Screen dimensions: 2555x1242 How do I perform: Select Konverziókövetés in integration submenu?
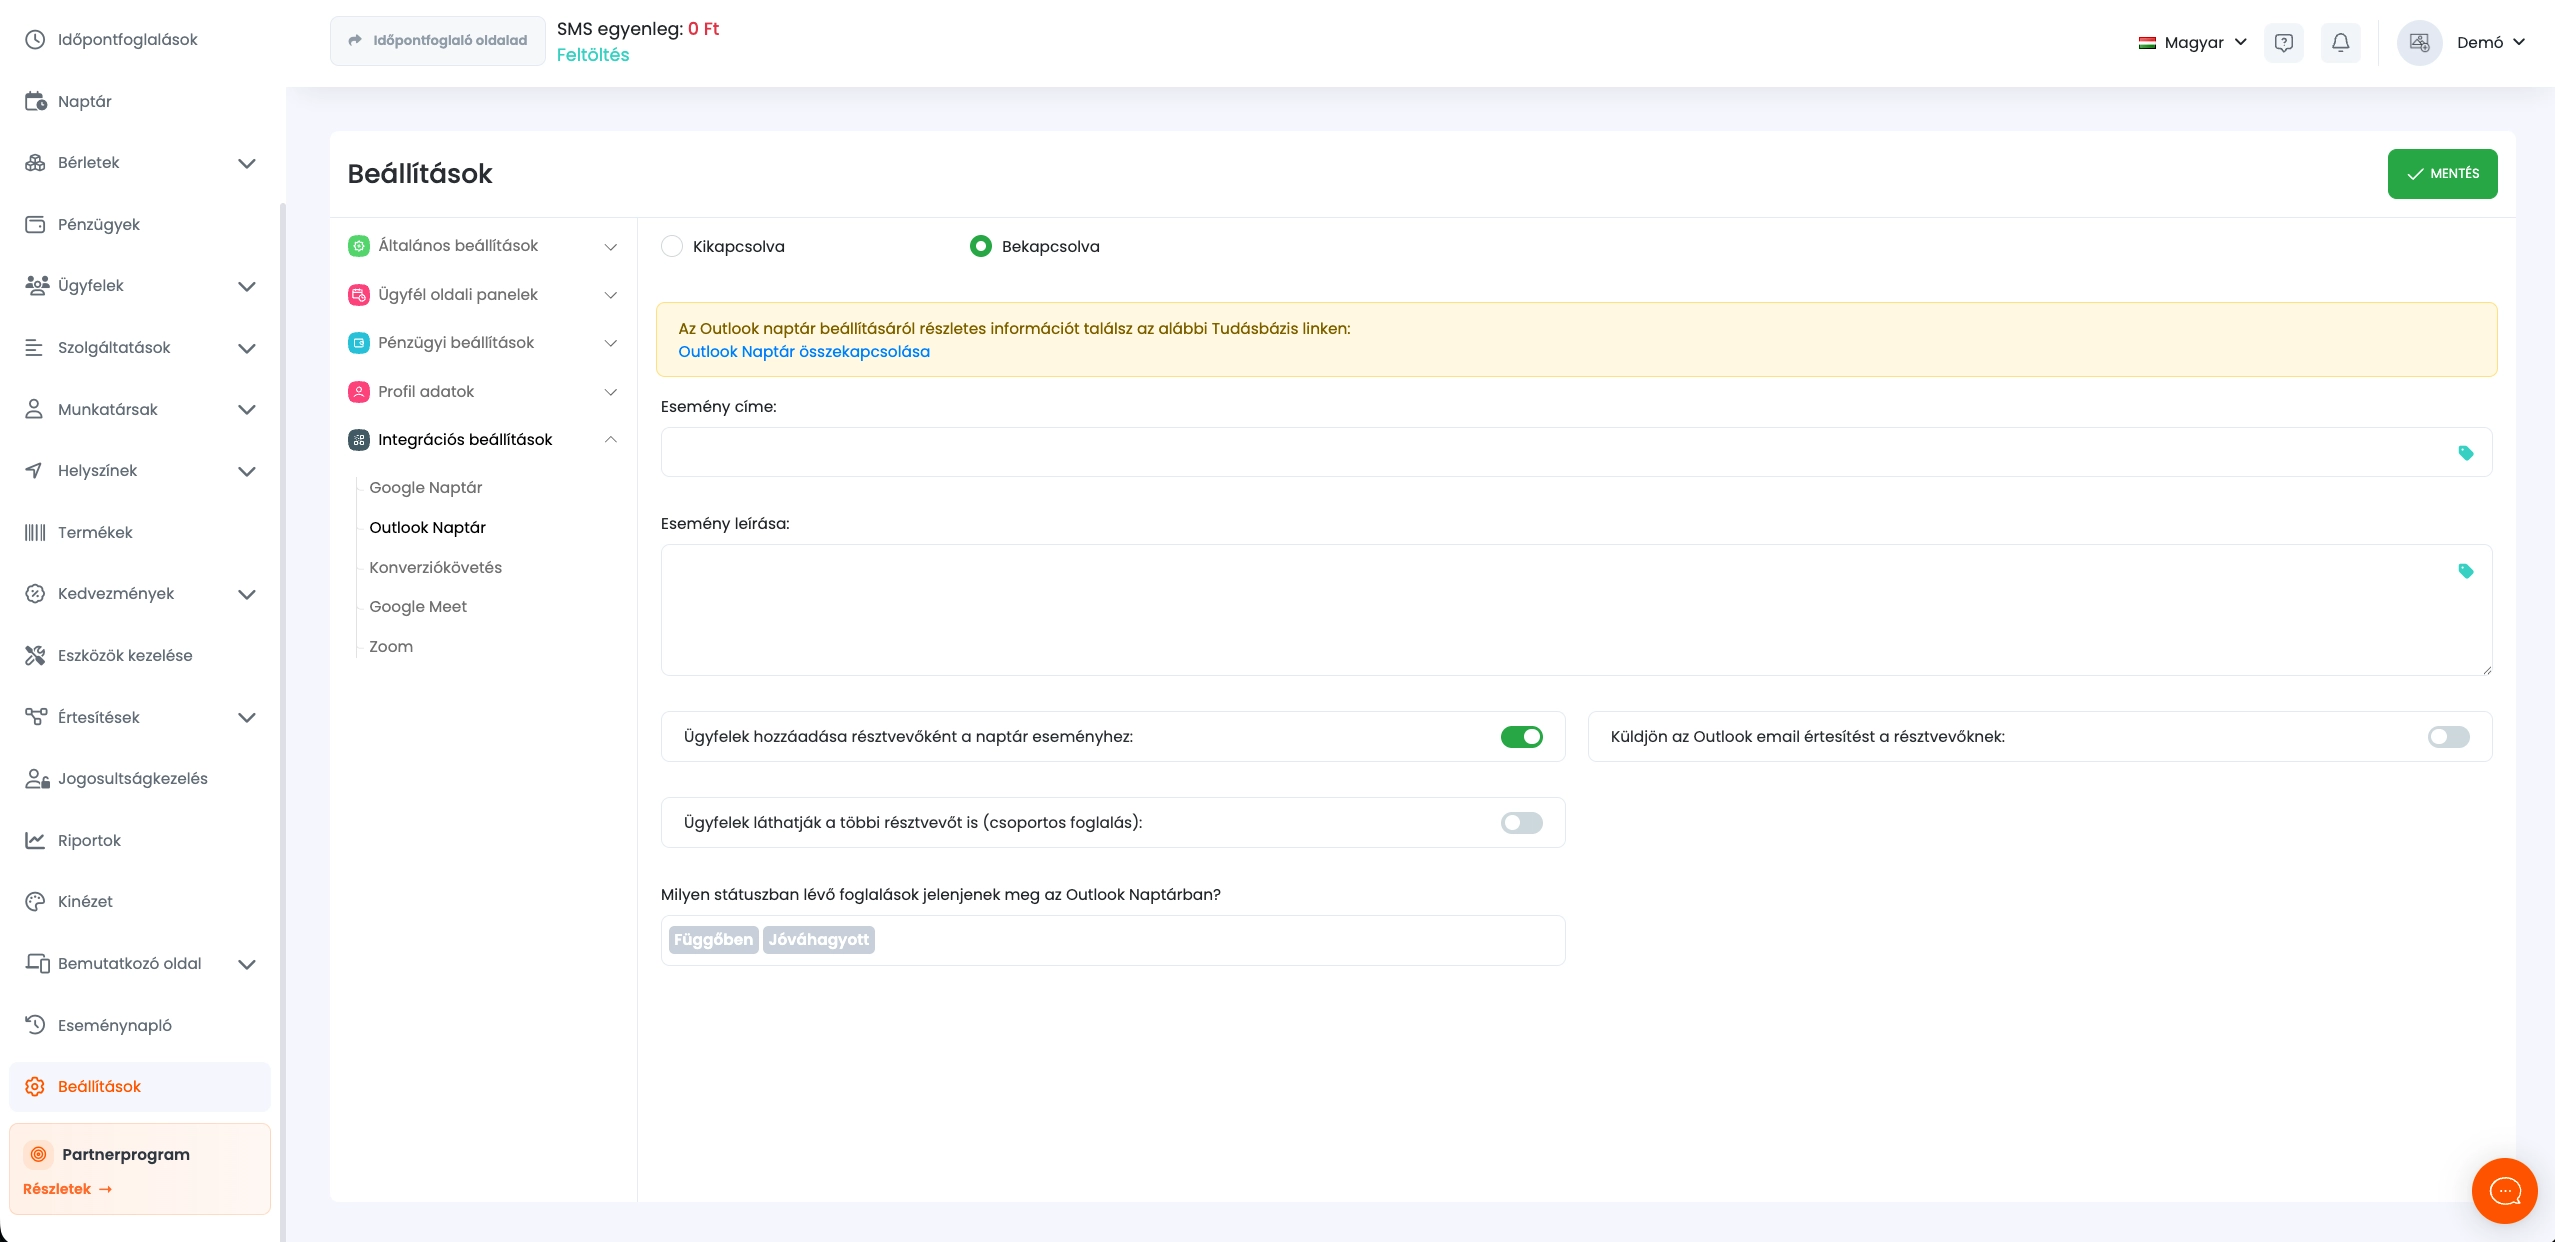coord(435,568)
